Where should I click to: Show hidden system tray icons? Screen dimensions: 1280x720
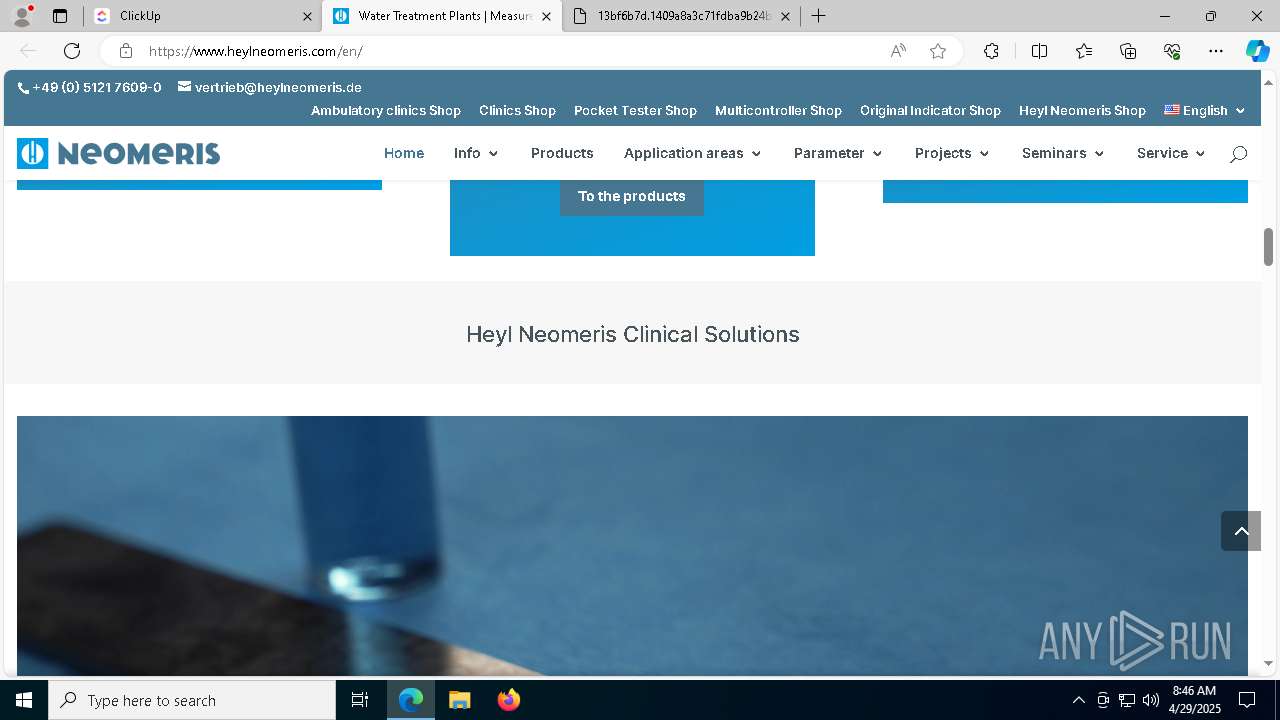[x=1078, y=700]
